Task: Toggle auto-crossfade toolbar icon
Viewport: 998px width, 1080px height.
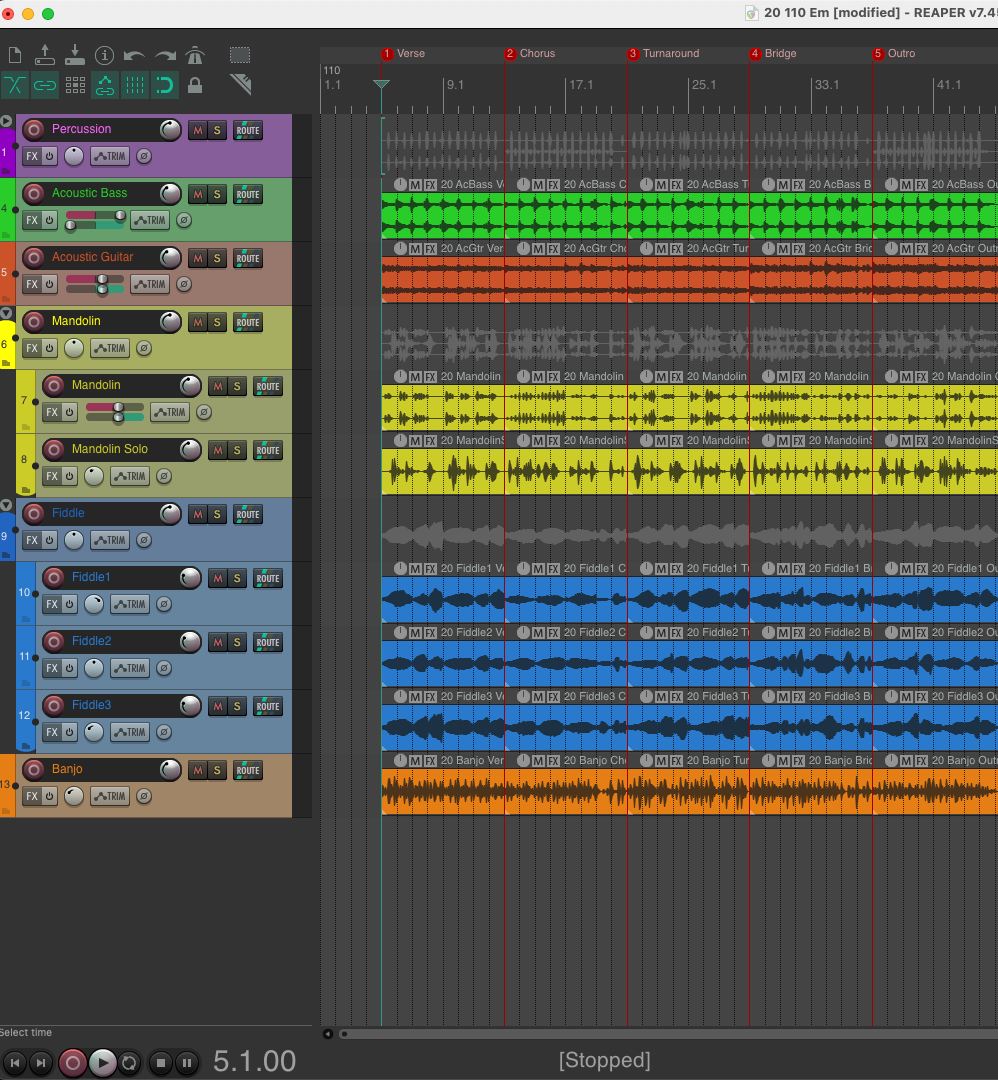Action: tap(14, 85)
